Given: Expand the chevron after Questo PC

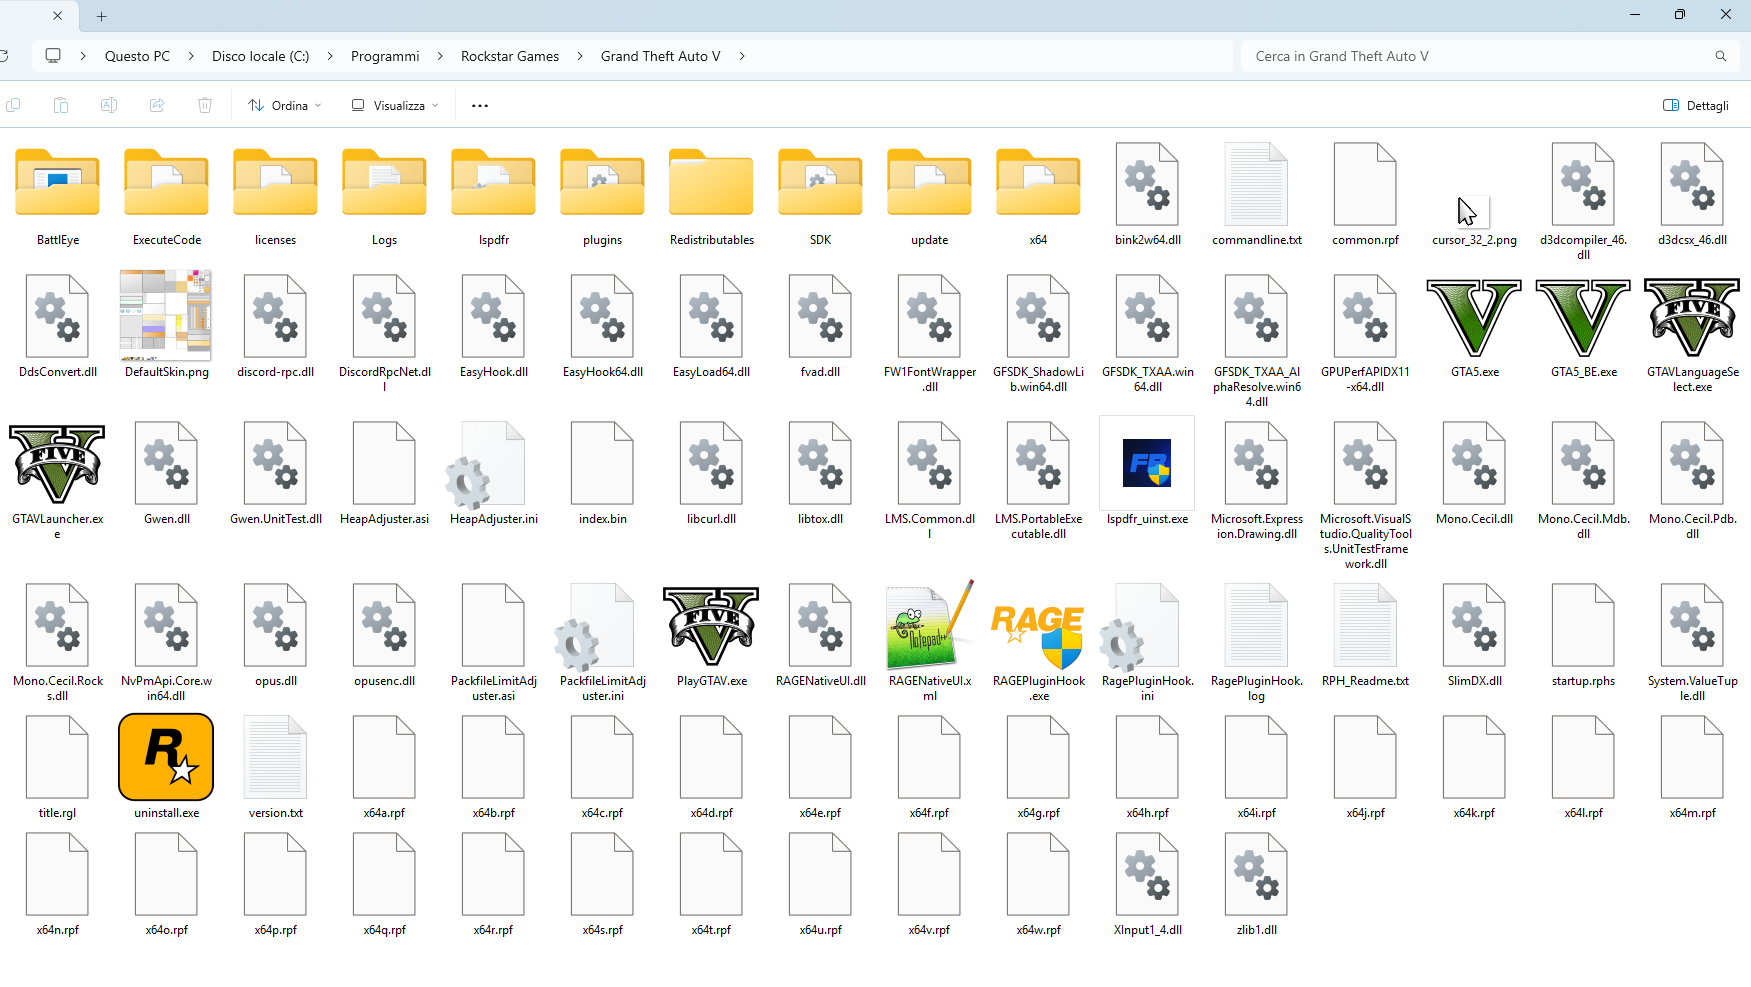Looking at the screenshot, I should 191,56.
